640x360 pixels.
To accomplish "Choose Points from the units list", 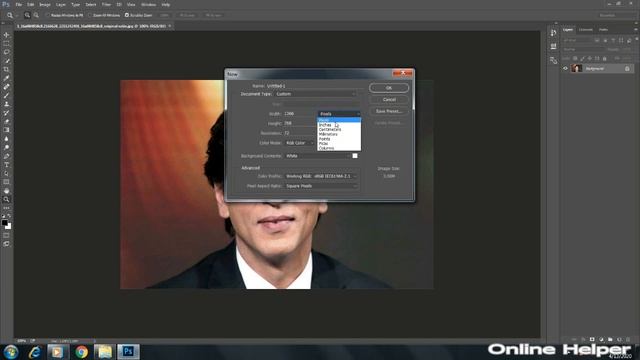I will [339, 139].
